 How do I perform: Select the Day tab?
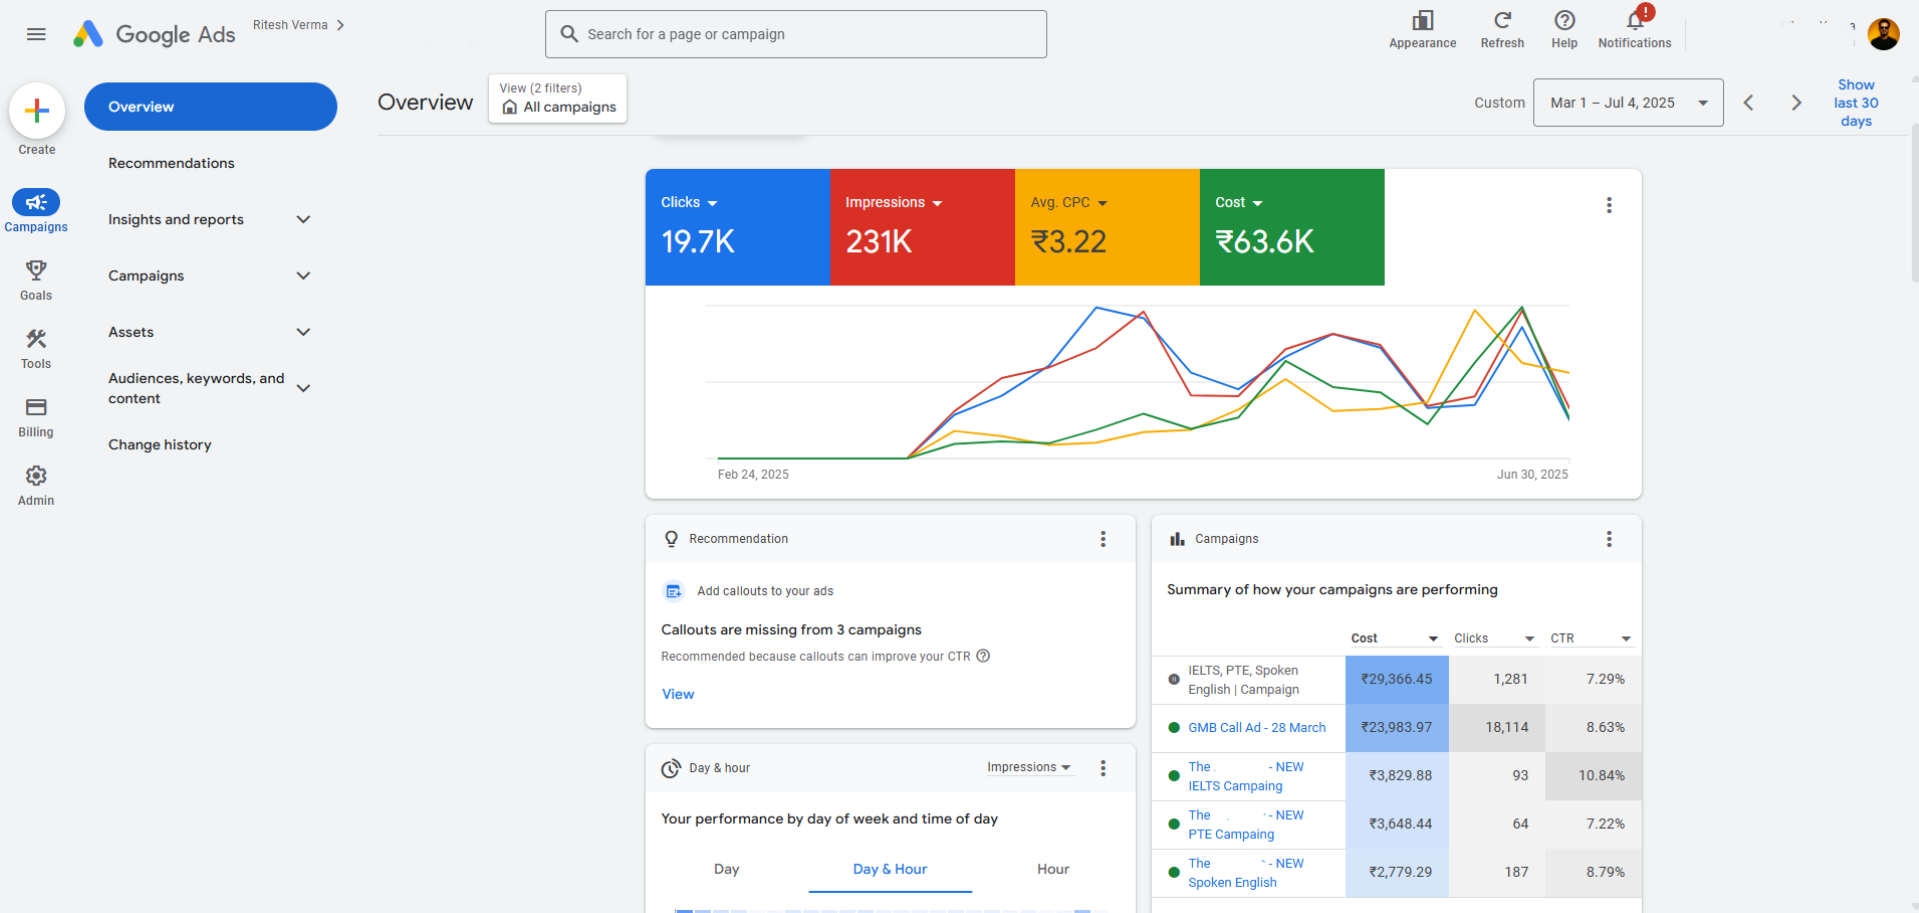point(727,869)
